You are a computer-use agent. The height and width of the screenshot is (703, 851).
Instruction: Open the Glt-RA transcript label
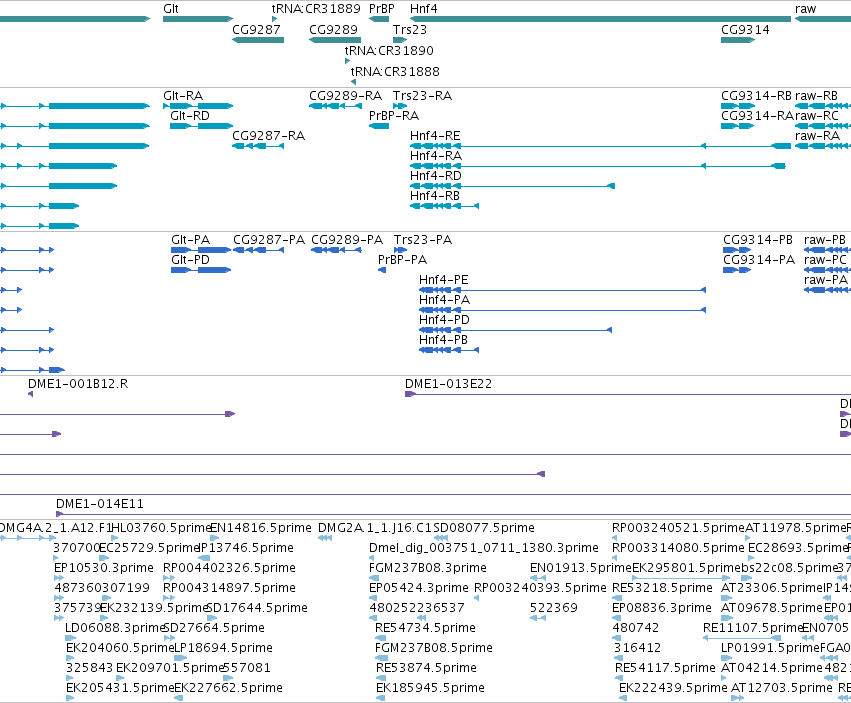[x=183, y=96]
